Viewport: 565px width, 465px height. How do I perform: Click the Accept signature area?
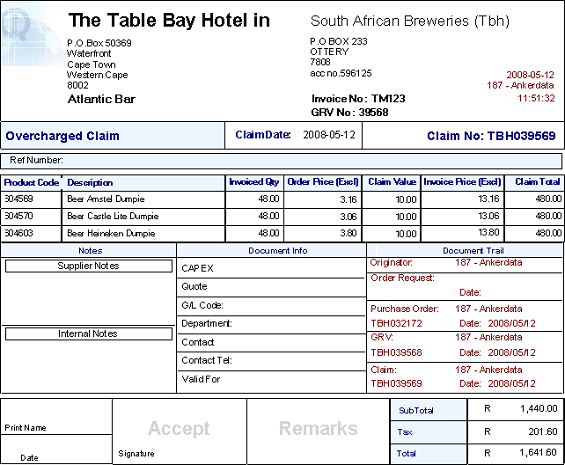(x=179, y=431)
